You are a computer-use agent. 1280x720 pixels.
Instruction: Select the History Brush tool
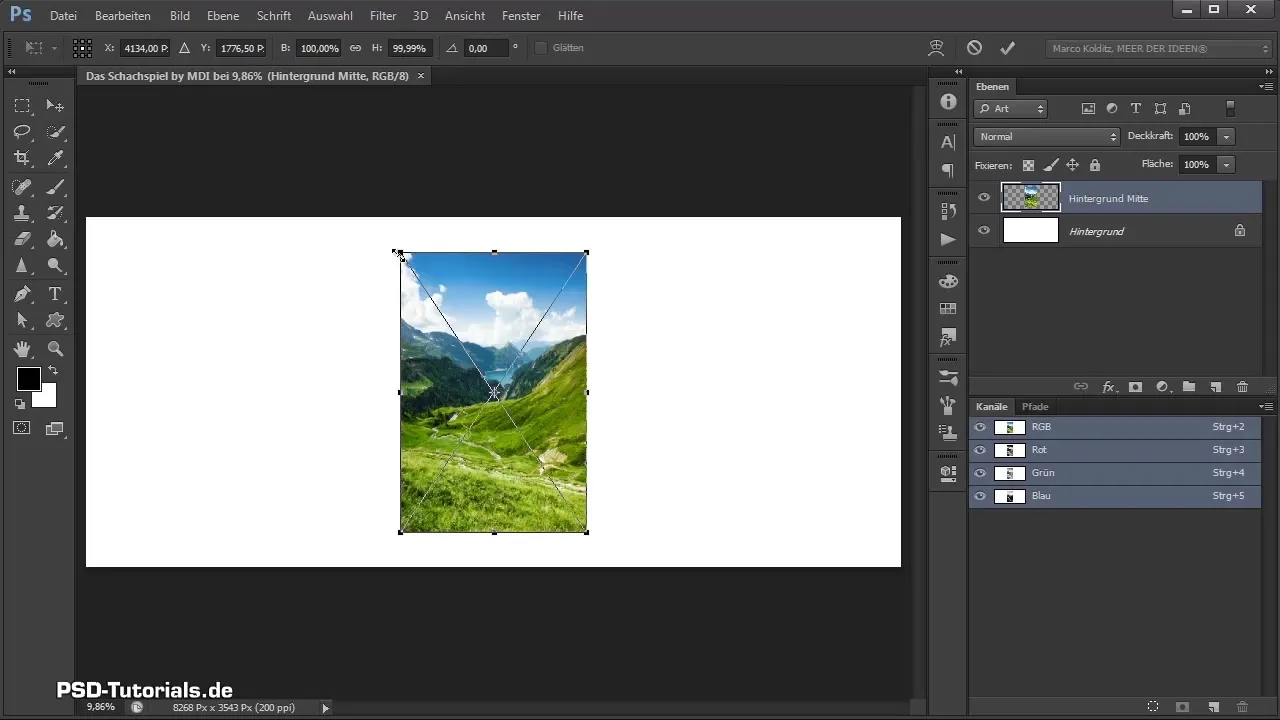click(55, 213)
